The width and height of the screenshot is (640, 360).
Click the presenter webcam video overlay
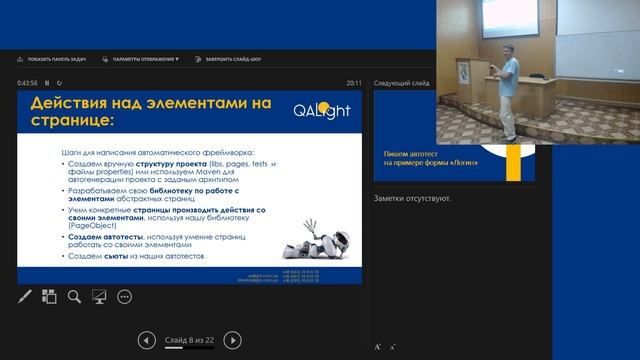click(x=538, y=72)
